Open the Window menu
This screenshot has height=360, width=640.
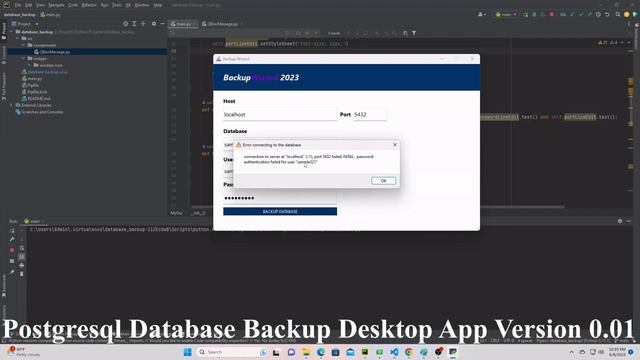click(x=142, y=5)
